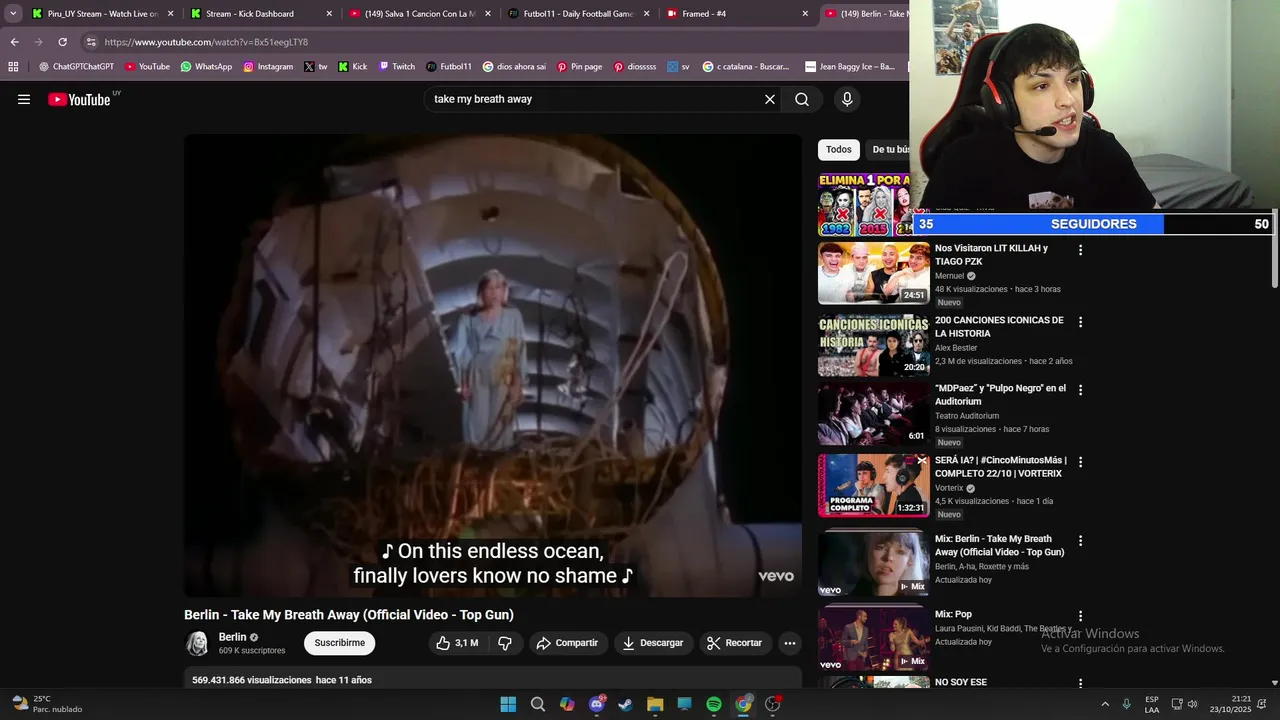The image size is (1280, 720).
Task: Open options for Mix: Pop playlist
Action: pyautogui.click(x=1080, y=616)
